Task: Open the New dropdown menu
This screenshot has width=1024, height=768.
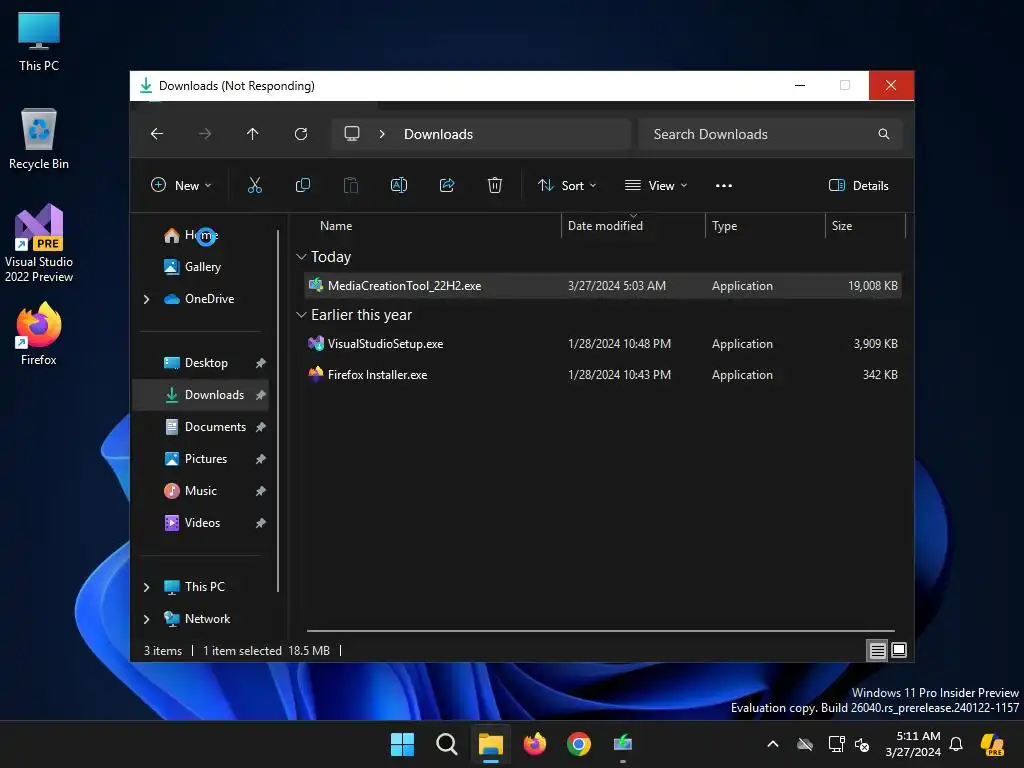Action: point(181,185)
